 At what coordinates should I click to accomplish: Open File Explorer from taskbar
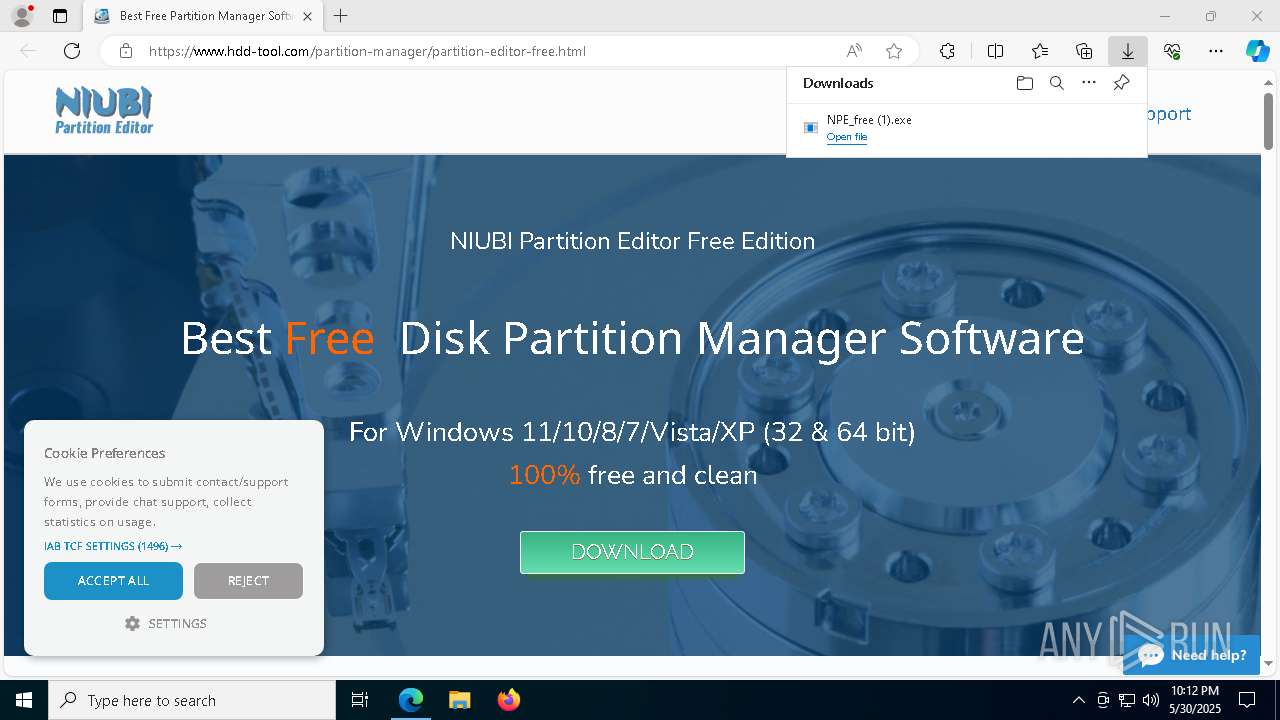[459, 700]
